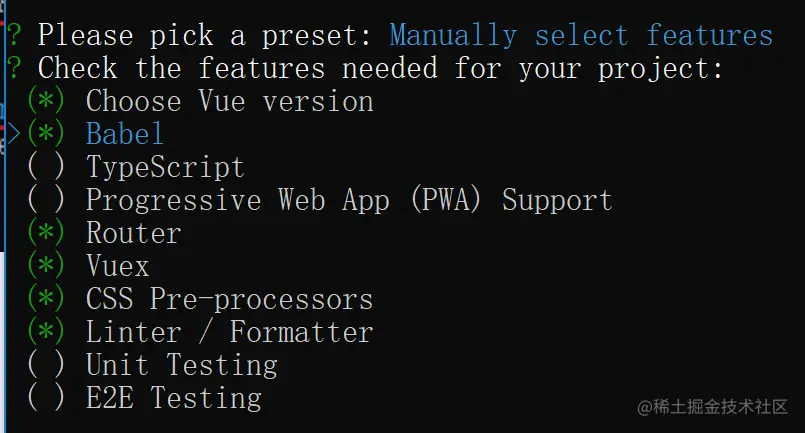Uncheck the Choose Vue version checkbox
Screen dimensions: 805x433
[x=46, y=101]
